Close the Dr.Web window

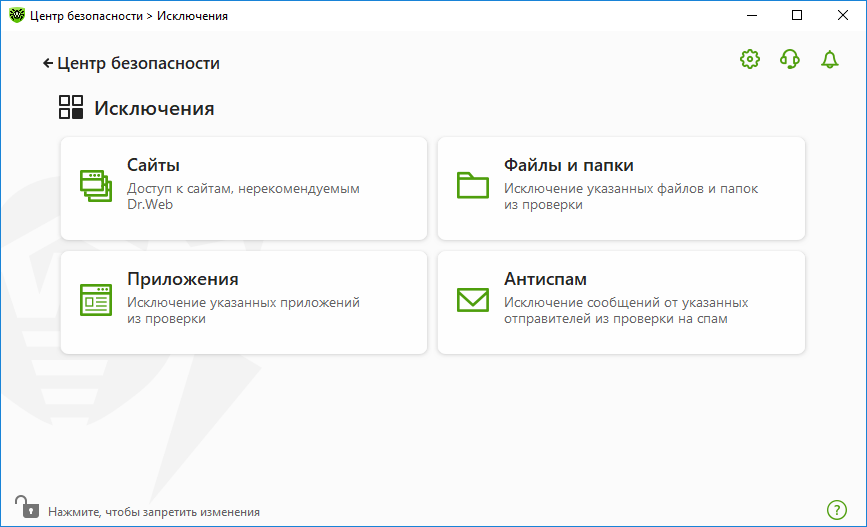tap(843, 15)
